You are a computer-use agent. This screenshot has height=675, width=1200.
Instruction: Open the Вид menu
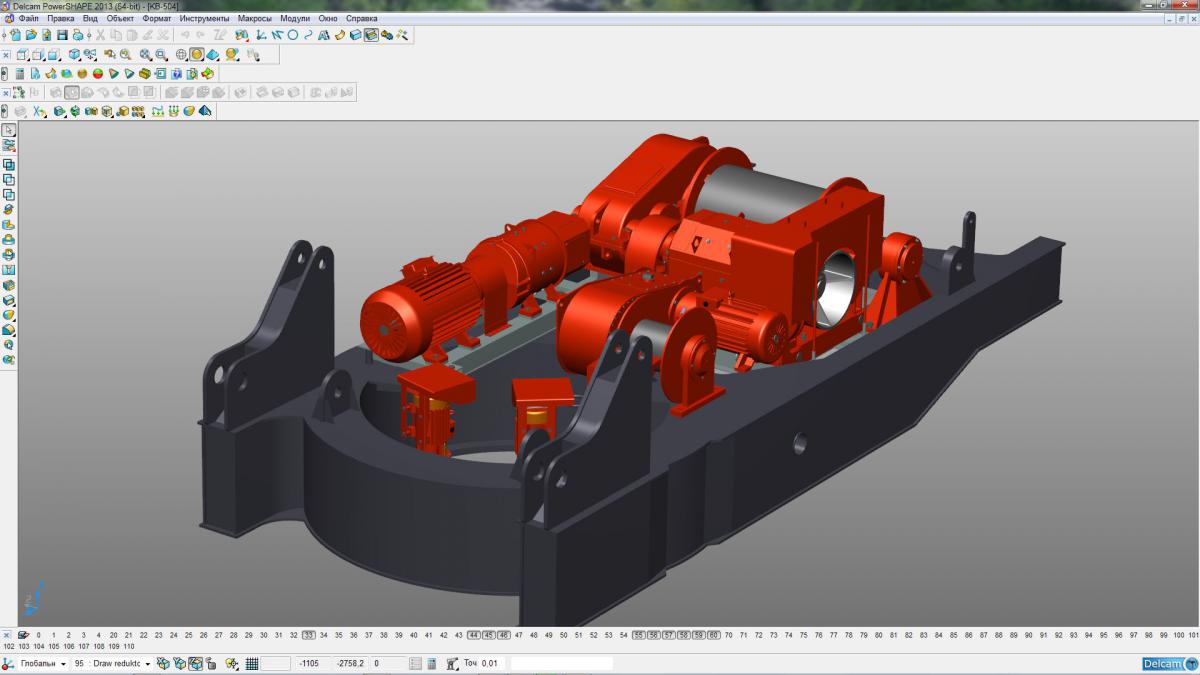click(x=90, y=18)
